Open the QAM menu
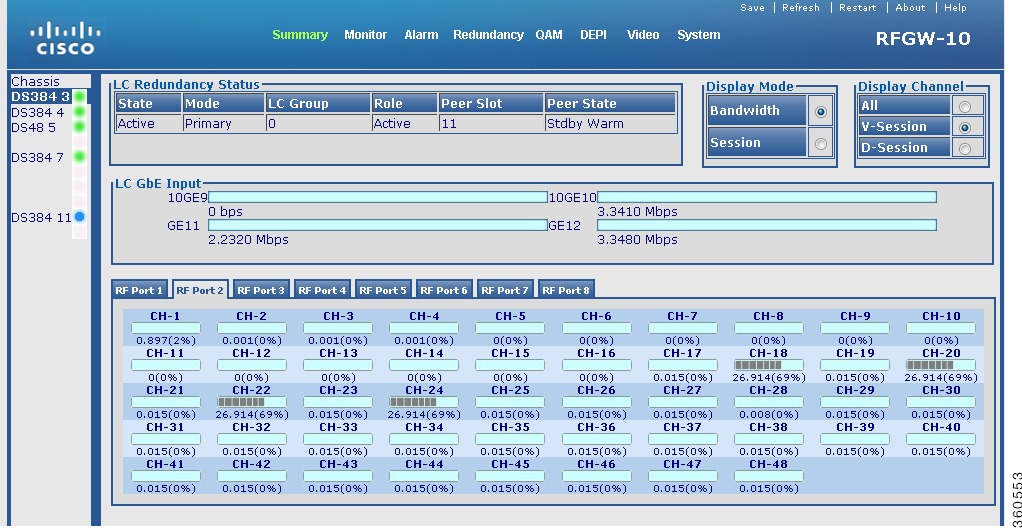Screen dimensions: 1022x528 (549, 35)
